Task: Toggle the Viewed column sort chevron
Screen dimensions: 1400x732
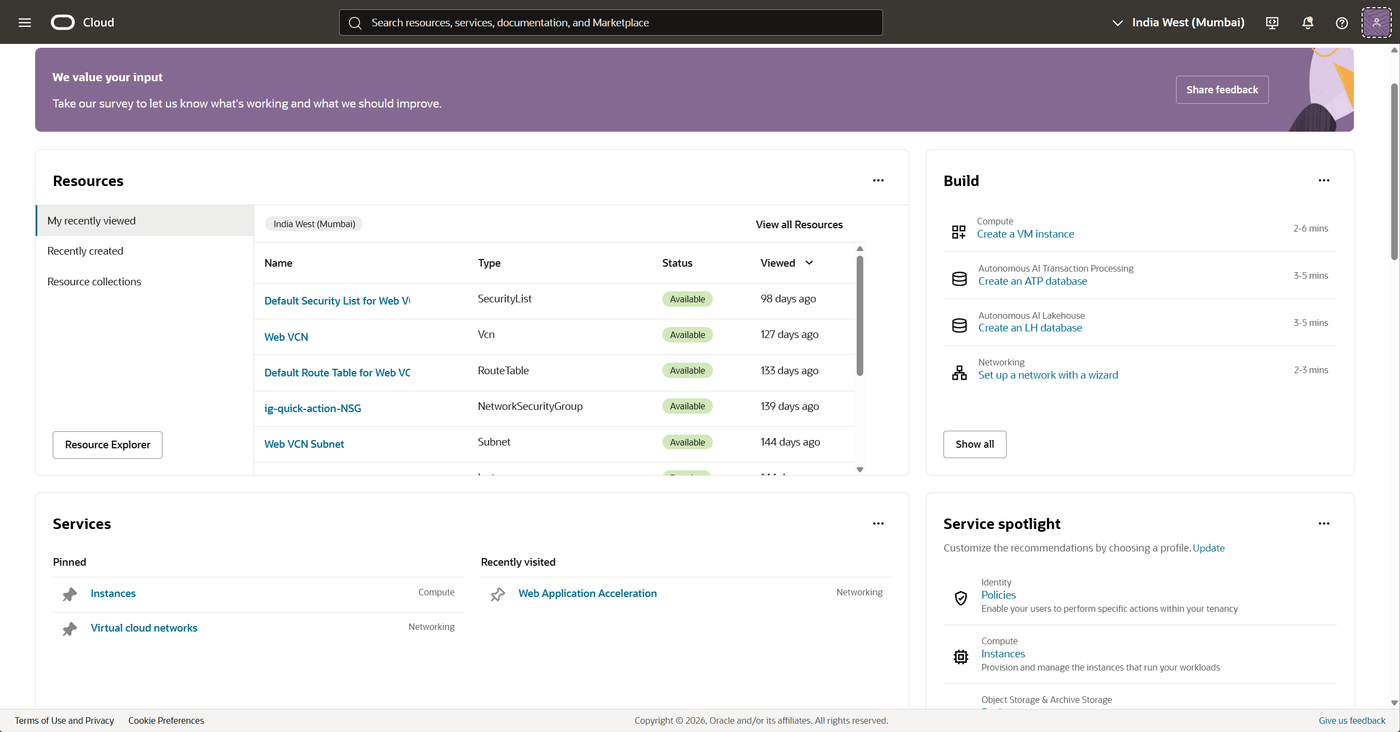Action: click(x=809, y=263)
